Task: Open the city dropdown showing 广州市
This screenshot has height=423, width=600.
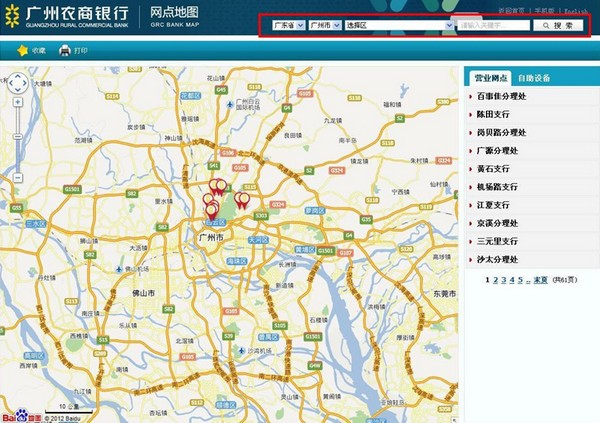Action: [x=325, y=25]
